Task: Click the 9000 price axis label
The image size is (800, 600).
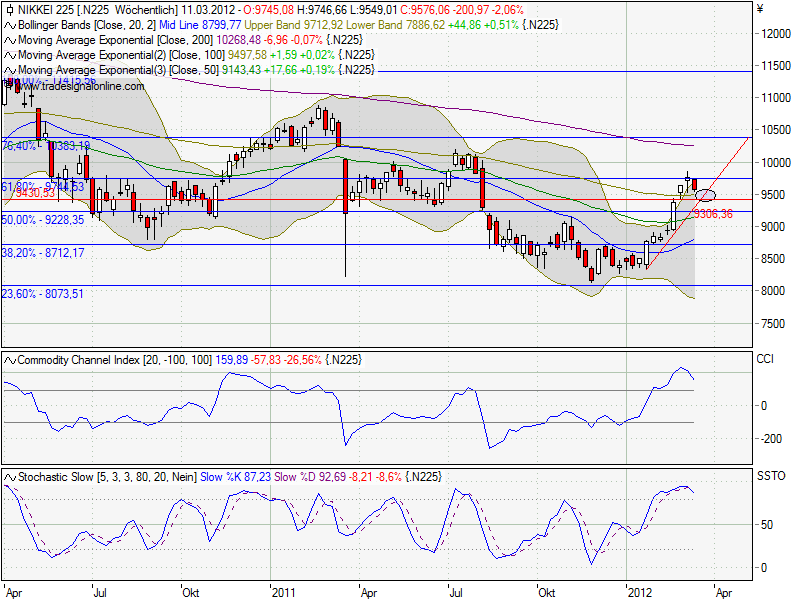Action: pyautogui.click(x=772, y=227)
